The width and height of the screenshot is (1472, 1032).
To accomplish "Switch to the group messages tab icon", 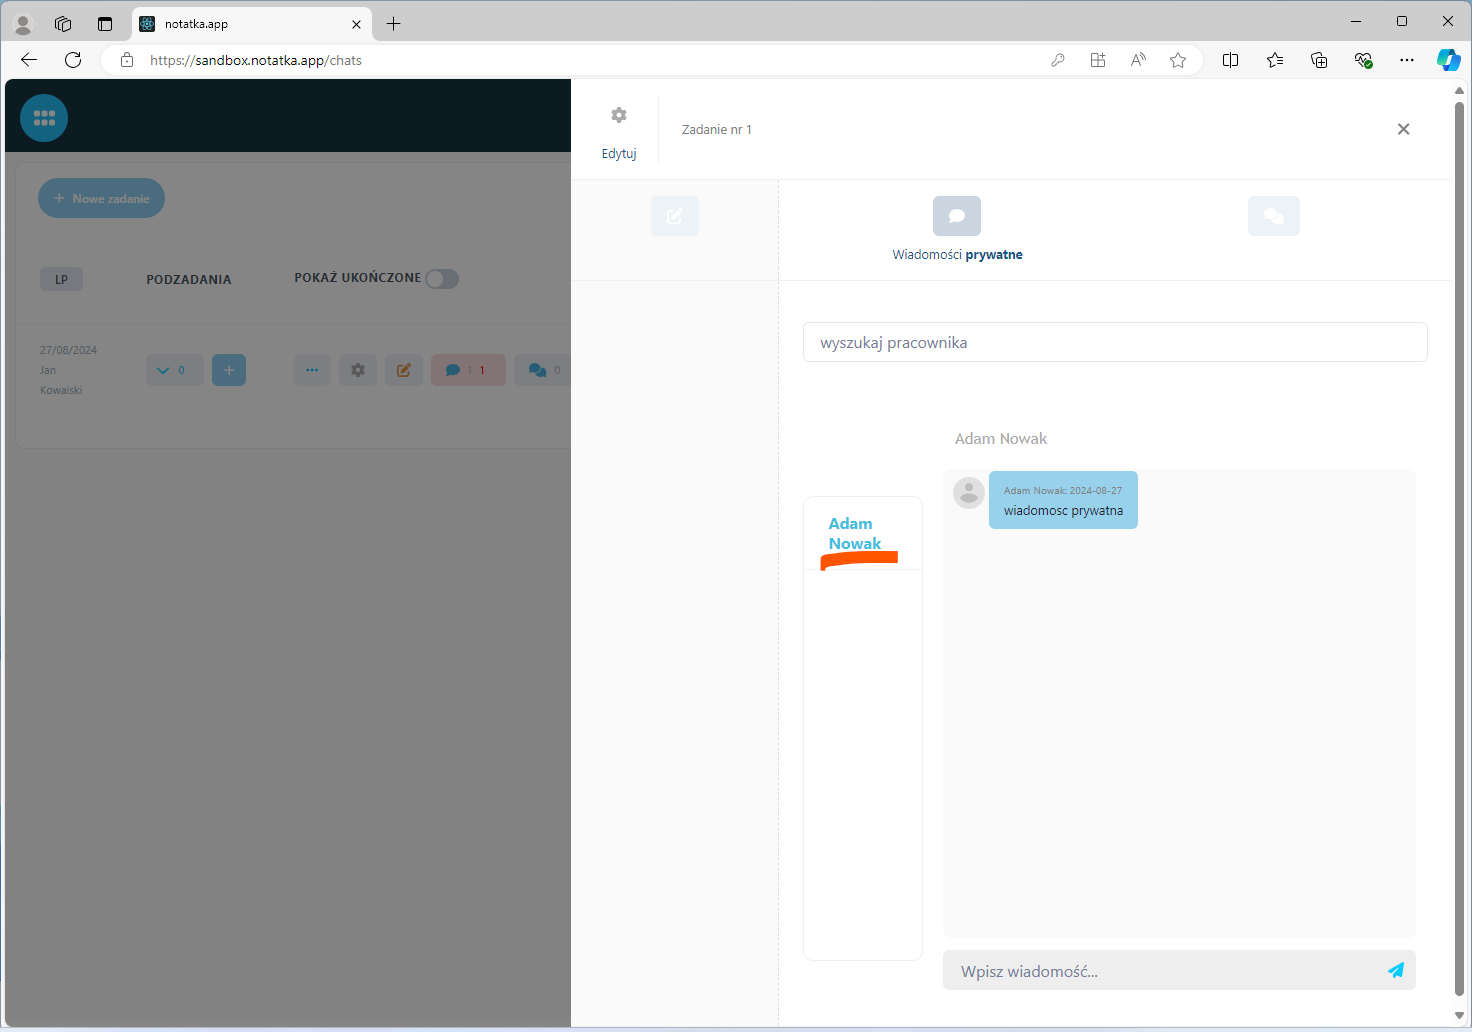I will coord(1273,216).
